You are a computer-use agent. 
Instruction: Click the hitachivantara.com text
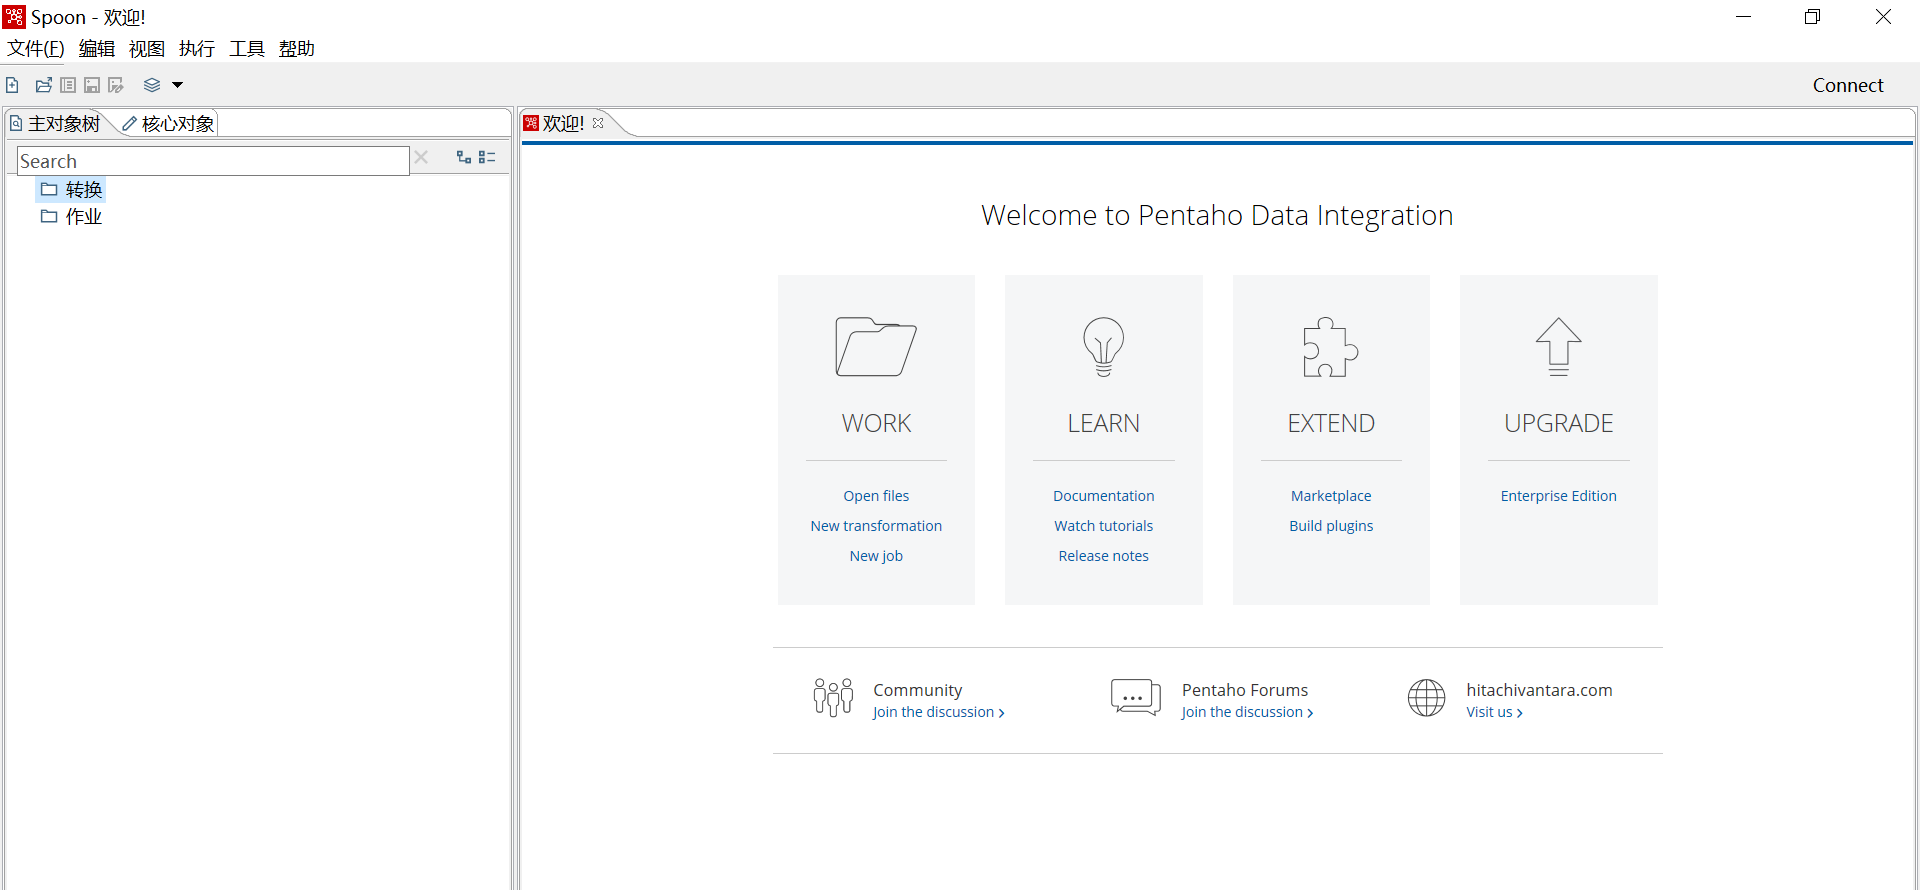click(1539, 690)
